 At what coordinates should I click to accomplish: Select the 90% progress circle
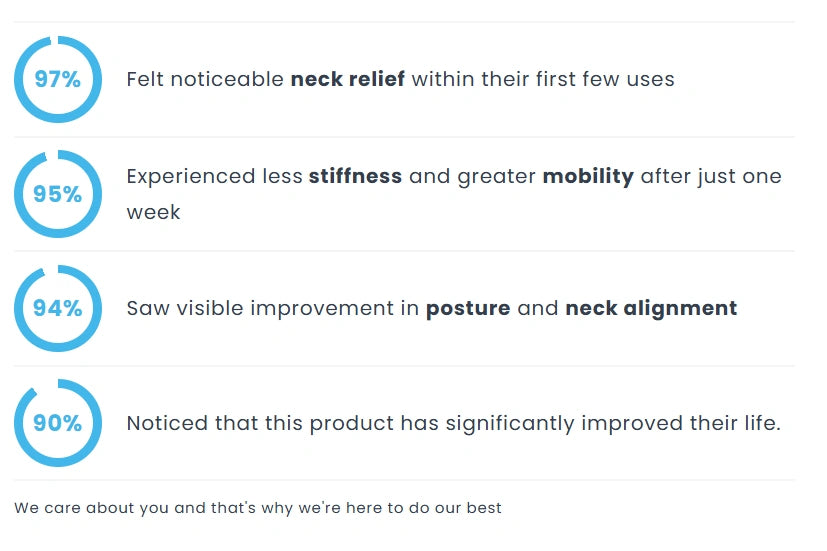[58, 423]
